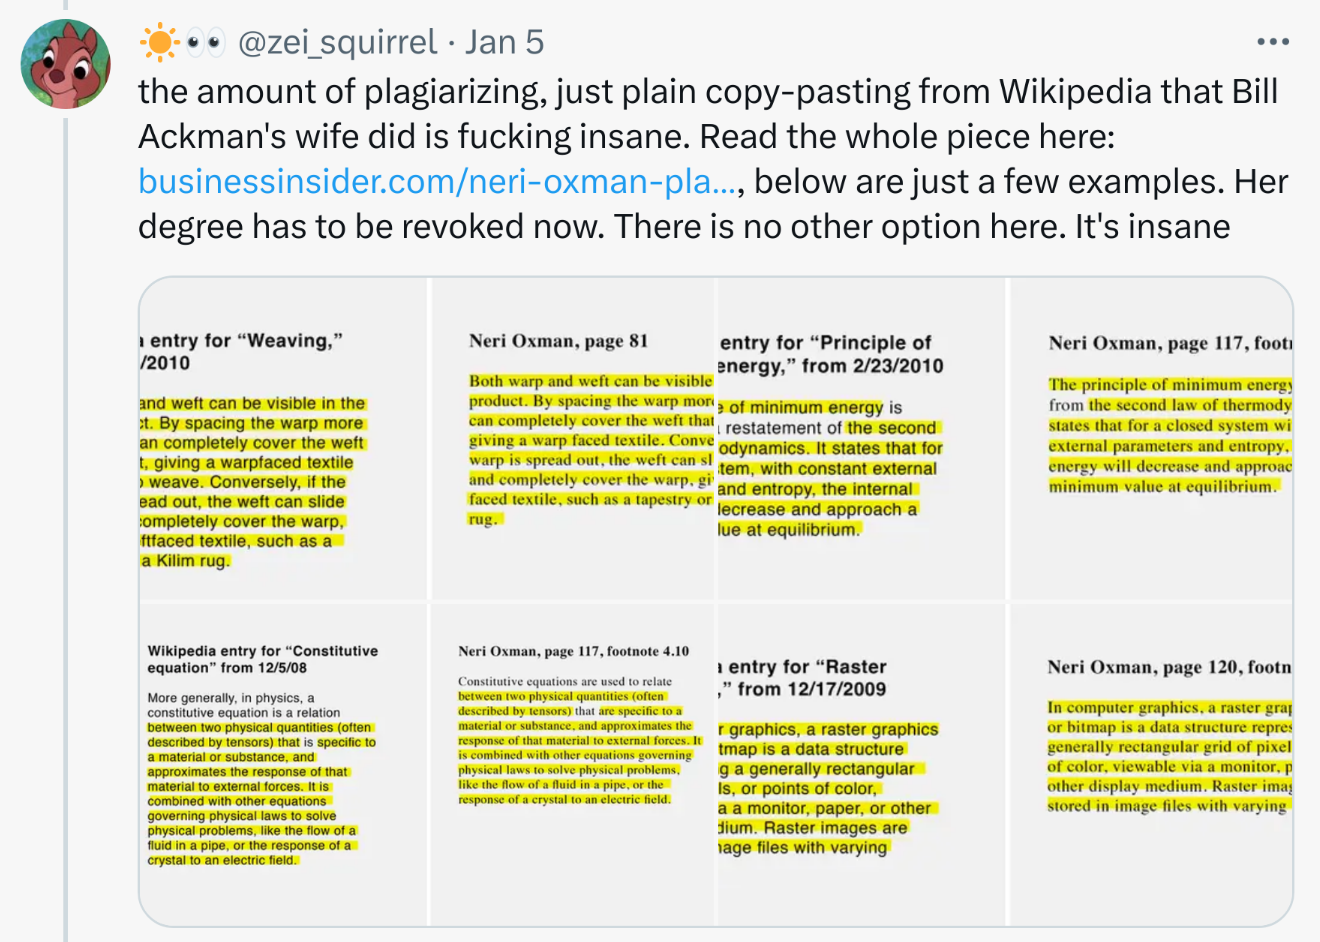Open the tweet's Jan 5 timestamp

click(x=505, y=42)
